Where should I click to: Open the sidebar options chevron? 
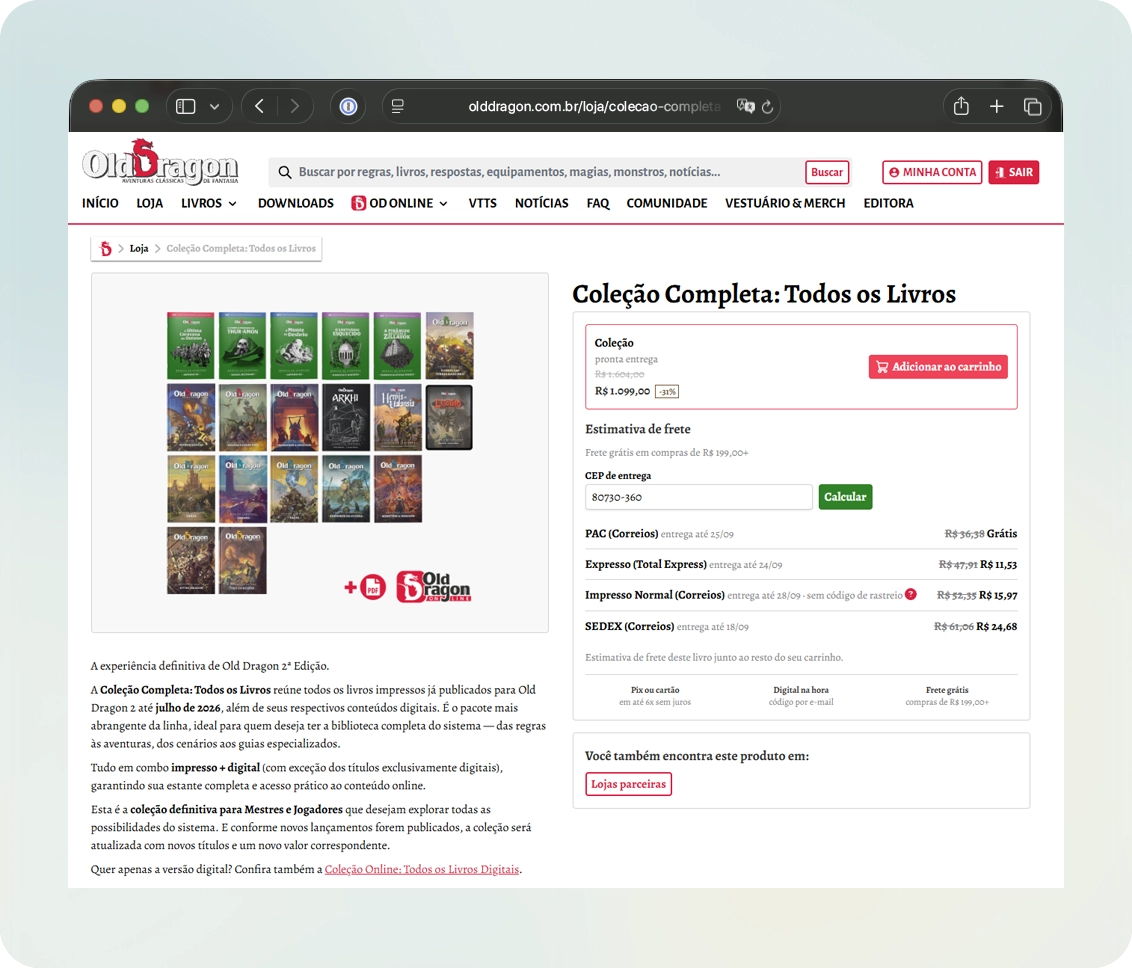coord(214,107)
